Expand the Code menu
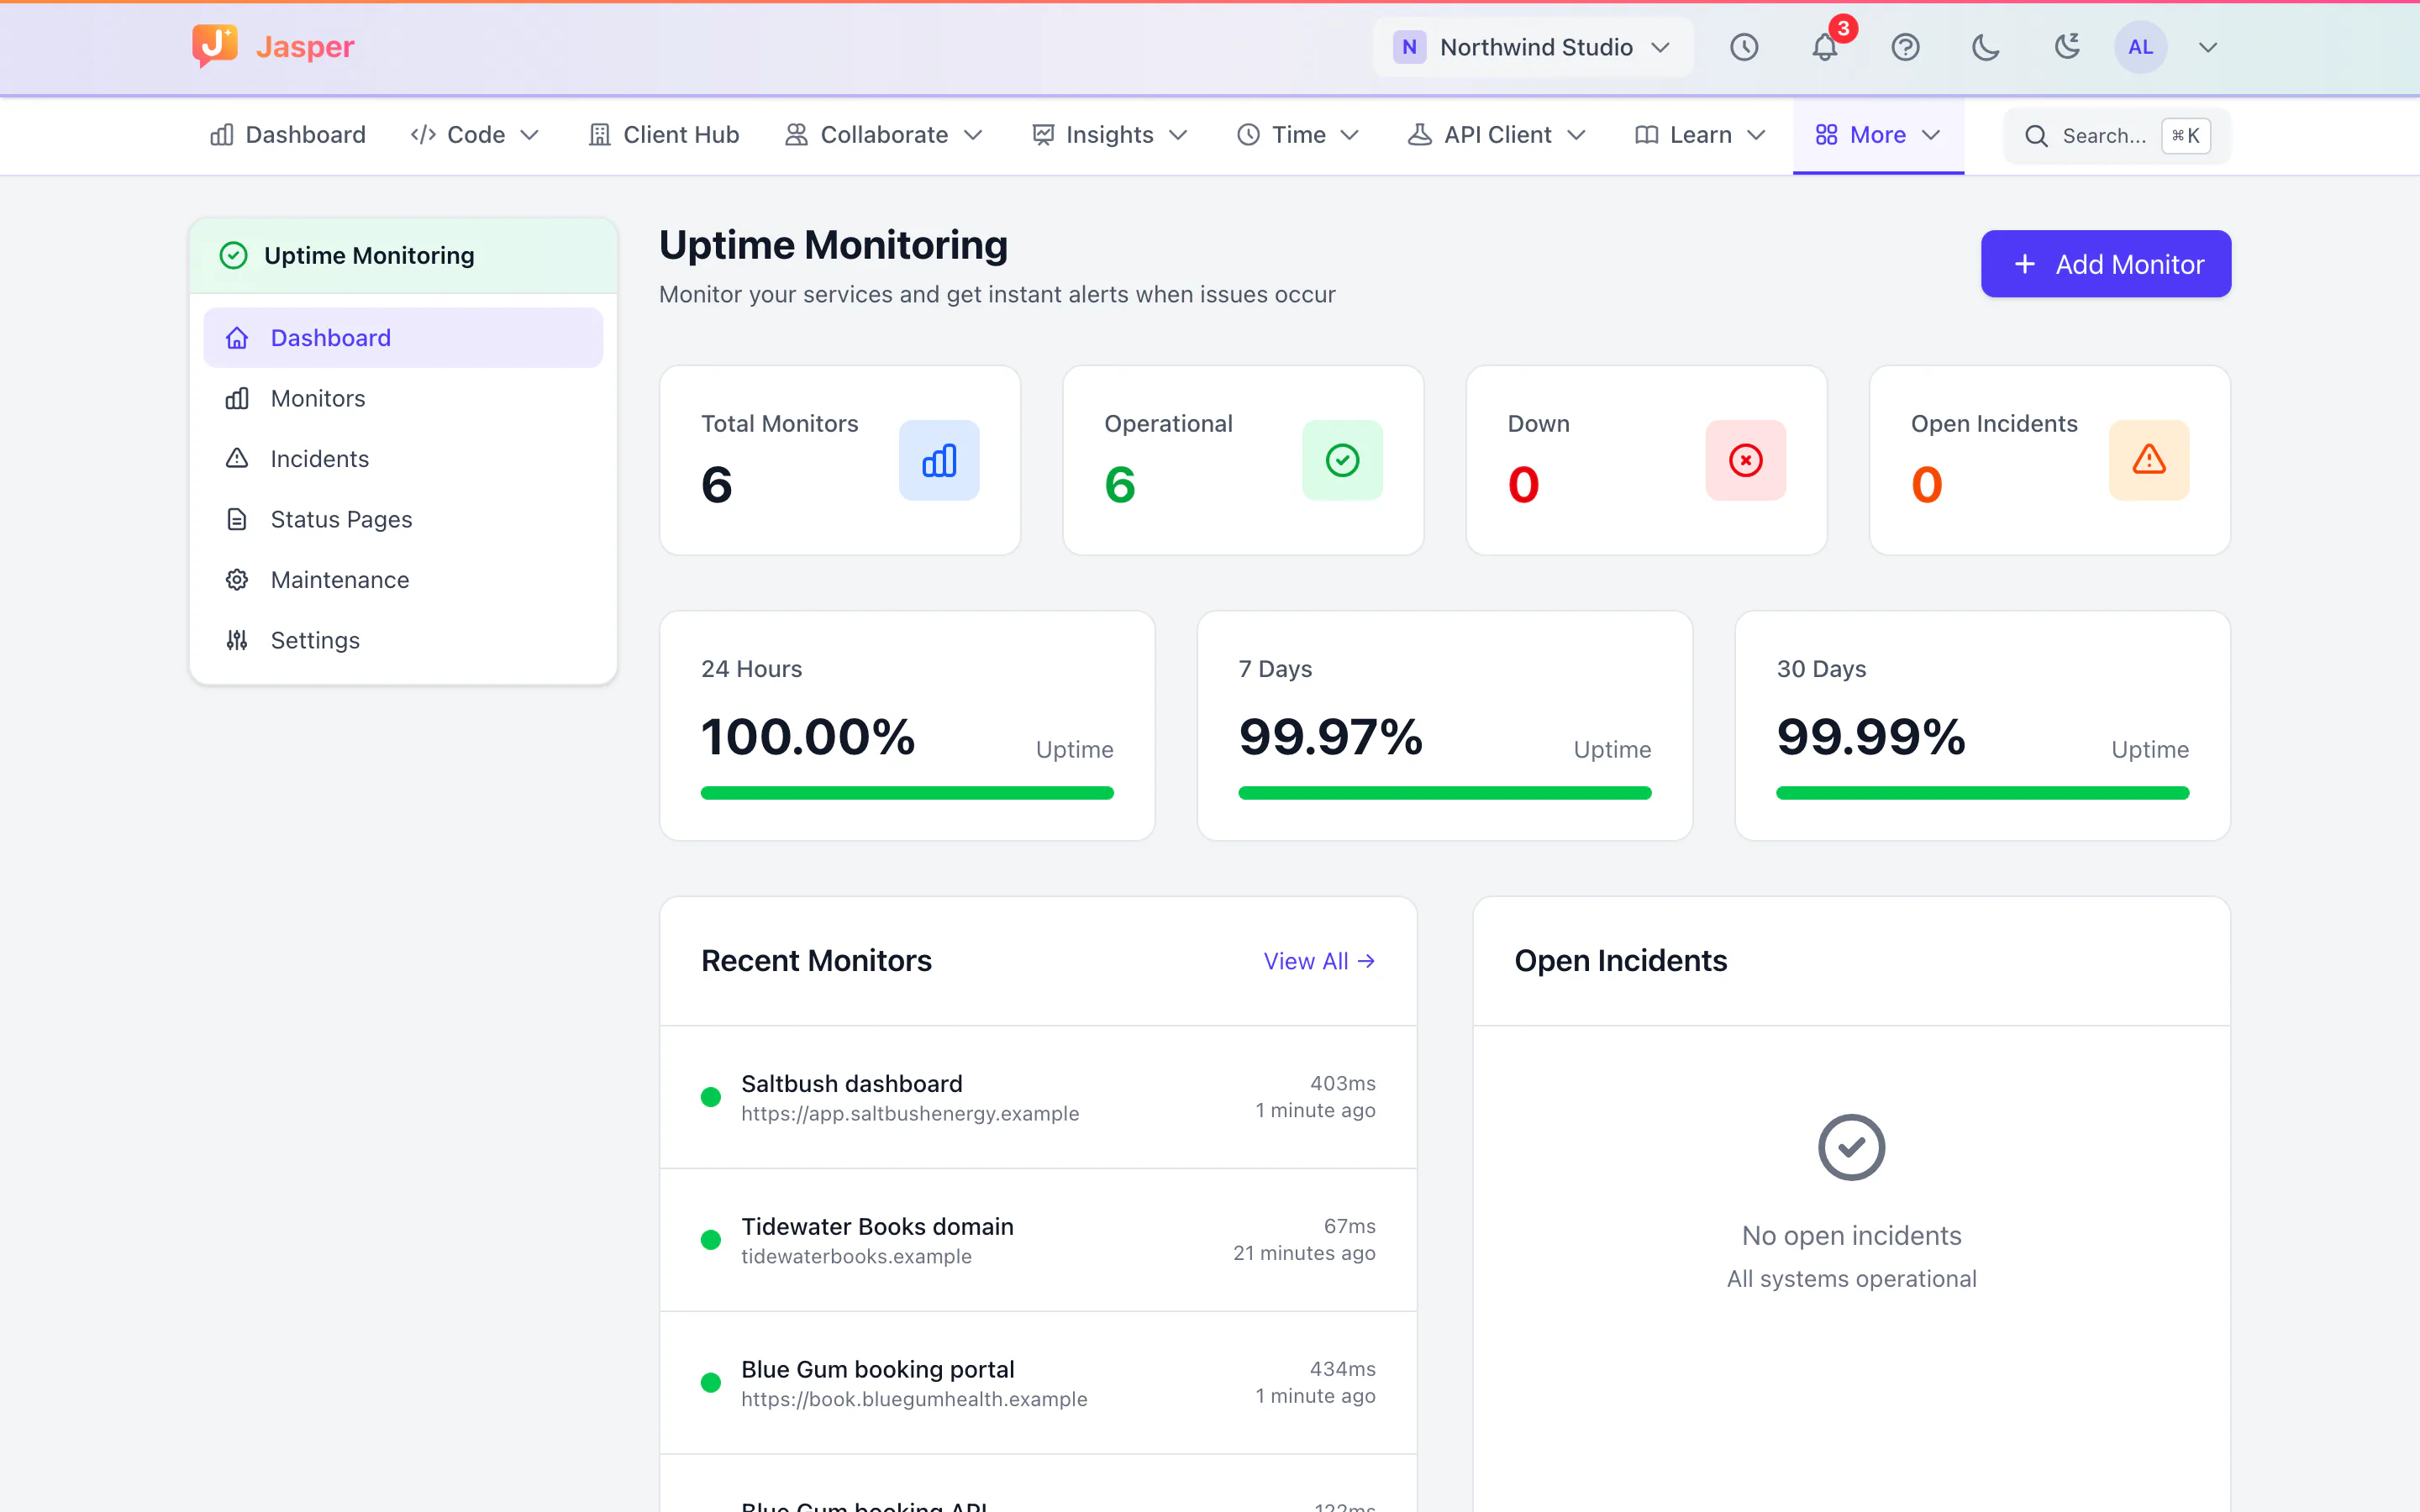The image size is (2420, 1512). coord(475,135)
